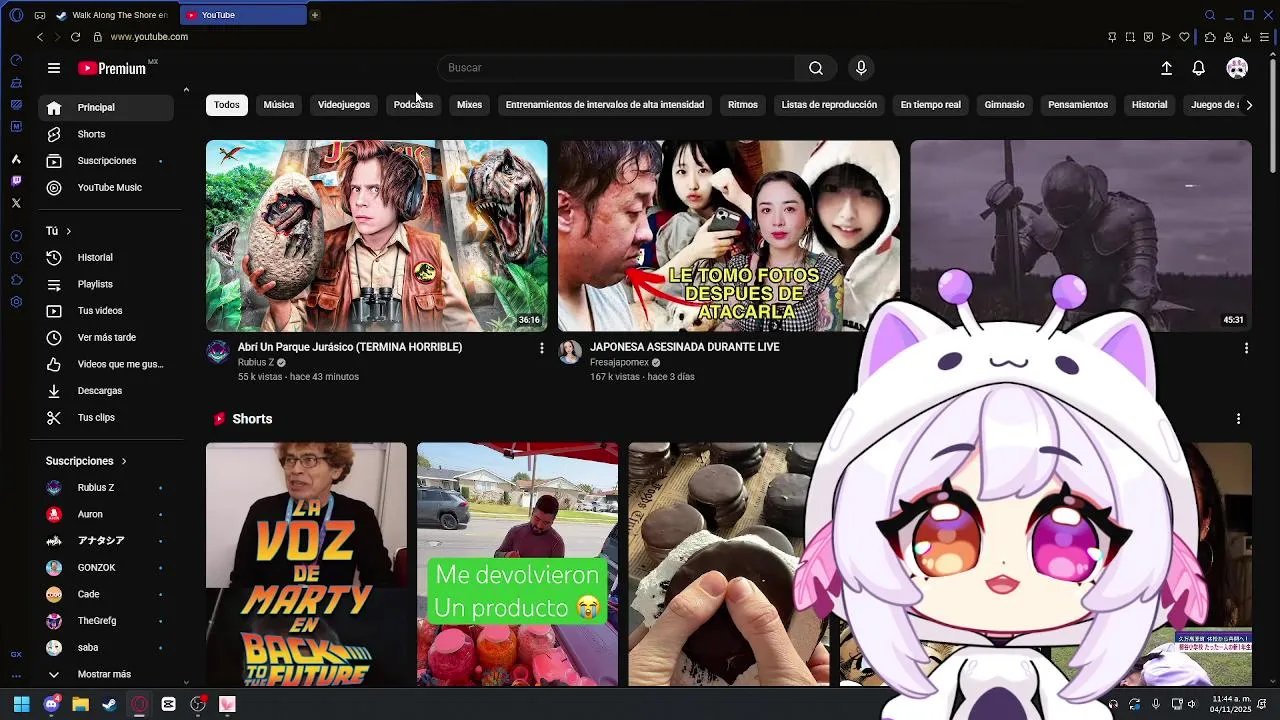Click the www.youtube.com address bar
Screen dimensions: 1280x720
149,37
